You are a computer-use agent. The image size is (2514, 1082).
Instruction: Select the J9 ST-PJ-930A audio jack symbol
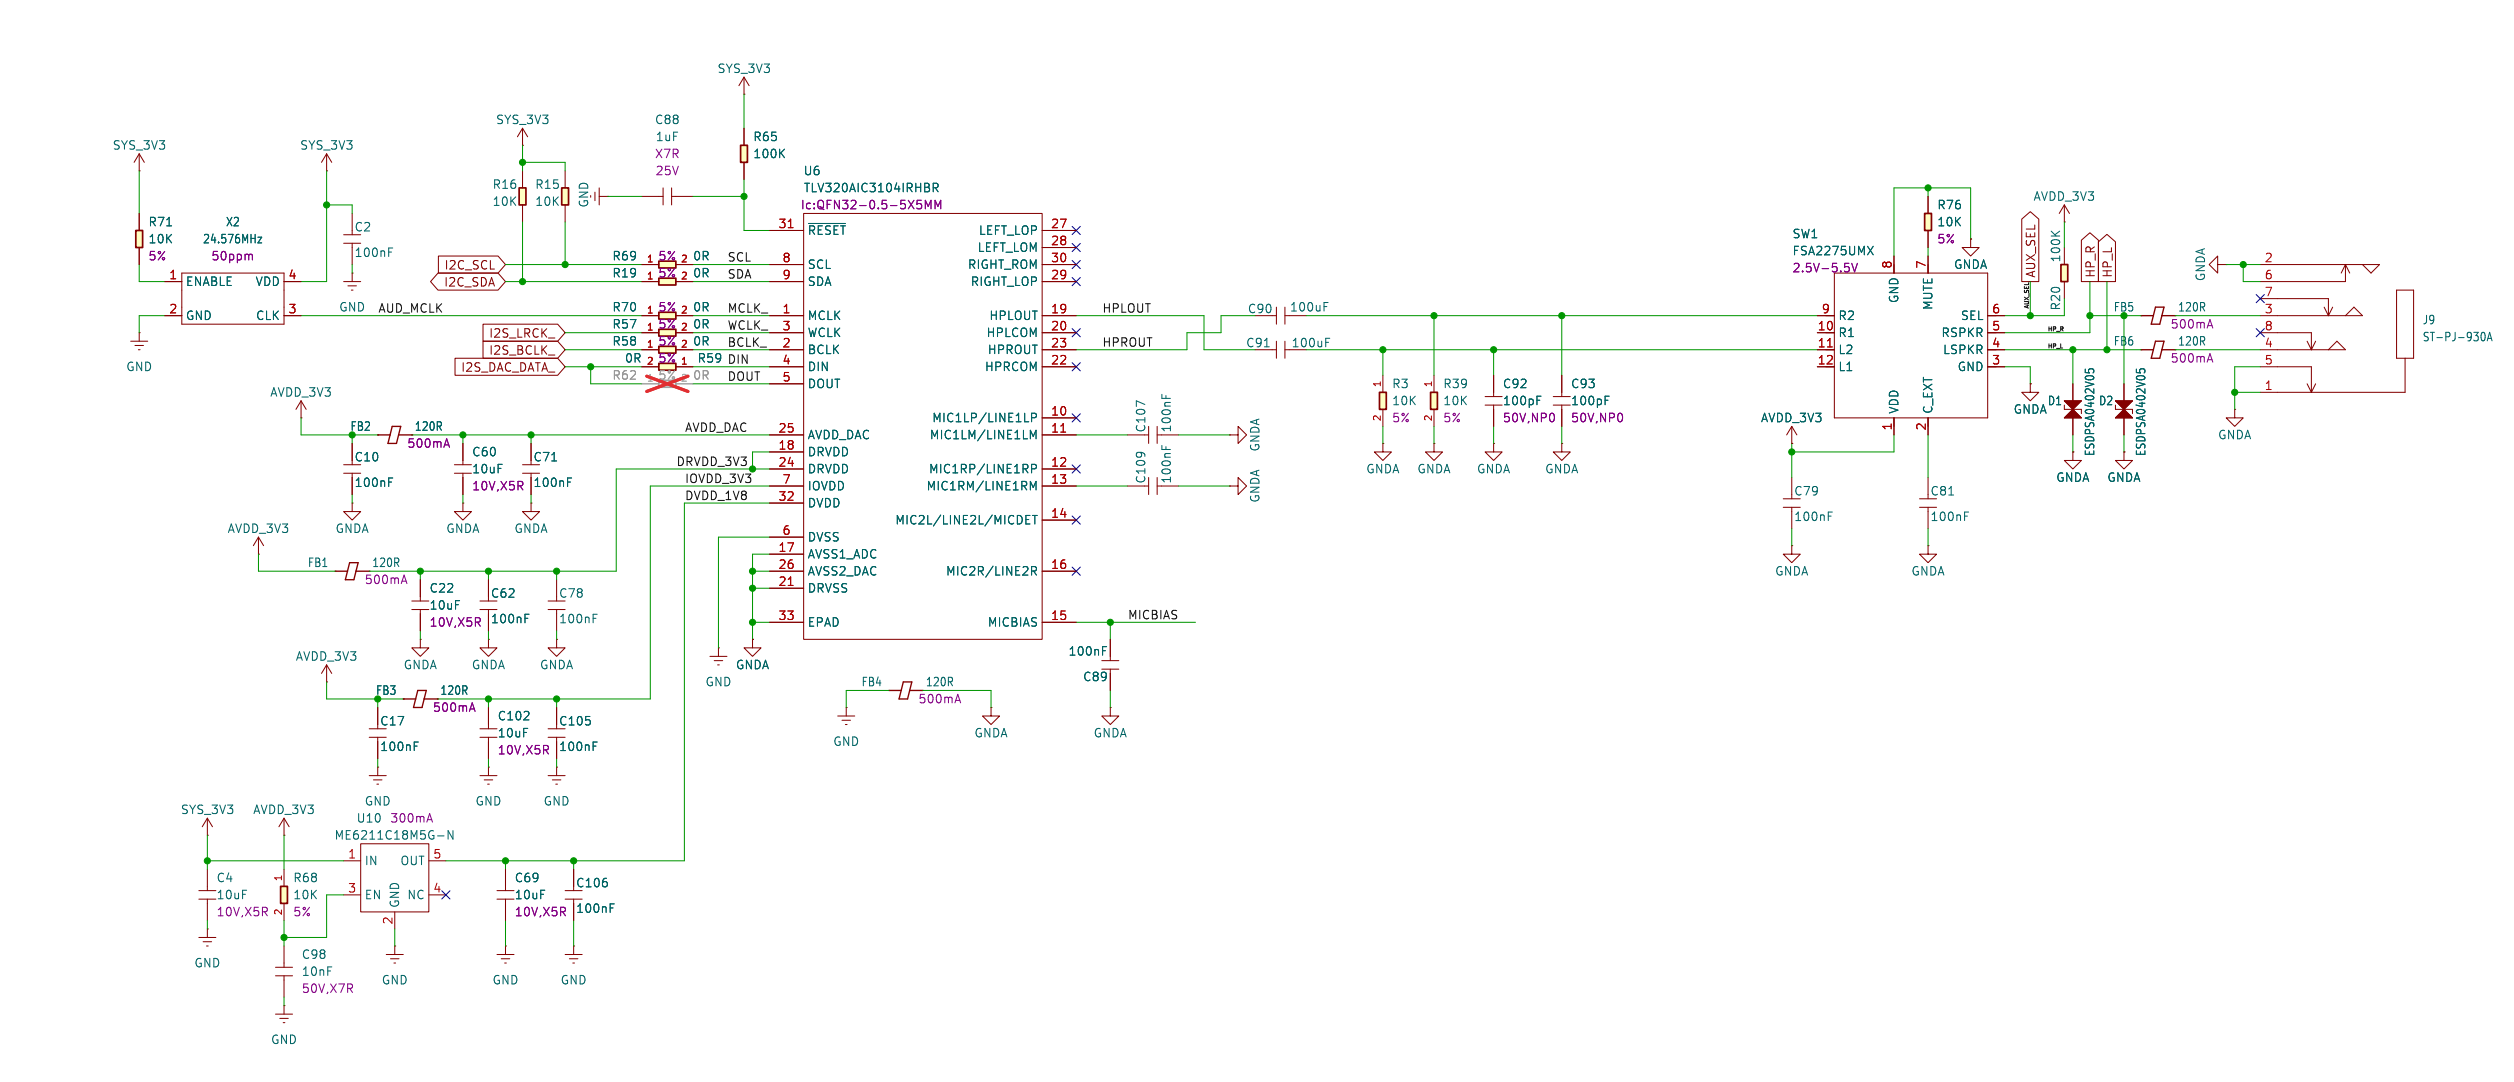click(x=2405, y=324)
